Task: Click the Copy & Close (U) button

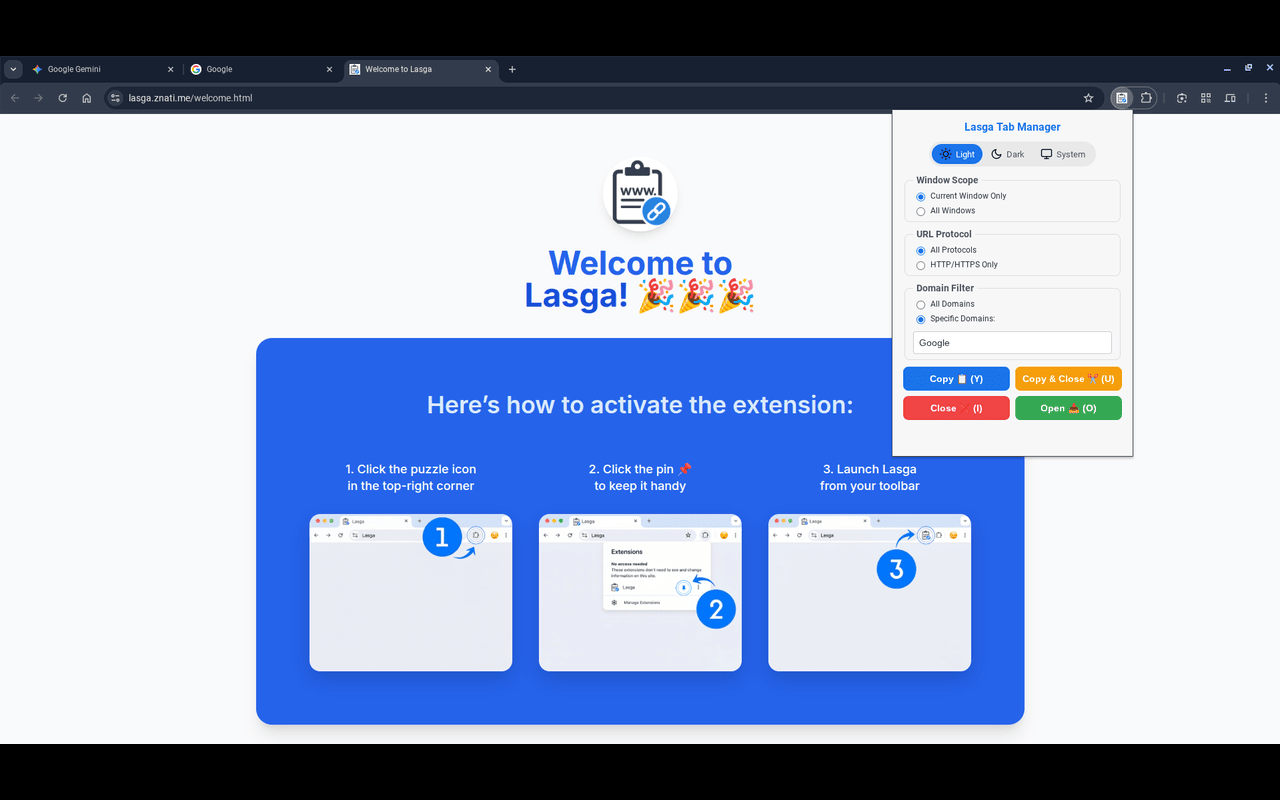Action: [1068, 379]
